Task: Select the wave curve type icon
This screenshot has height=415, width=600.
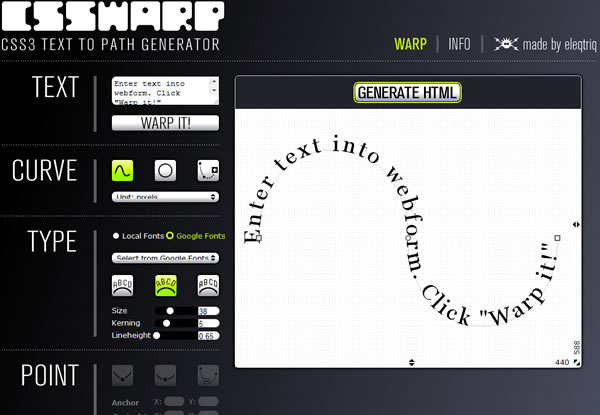Action: tap(122, 170)
